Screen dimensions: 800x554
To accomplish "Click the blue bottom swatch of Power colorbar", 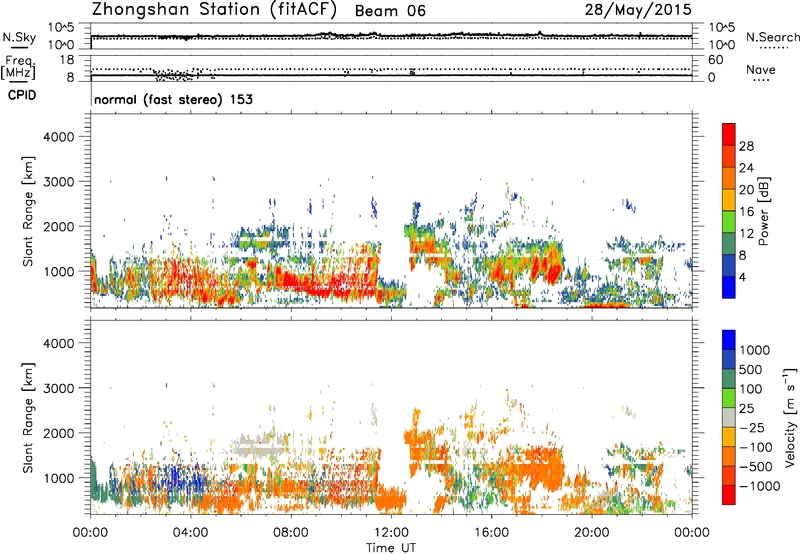I will 729,287.
